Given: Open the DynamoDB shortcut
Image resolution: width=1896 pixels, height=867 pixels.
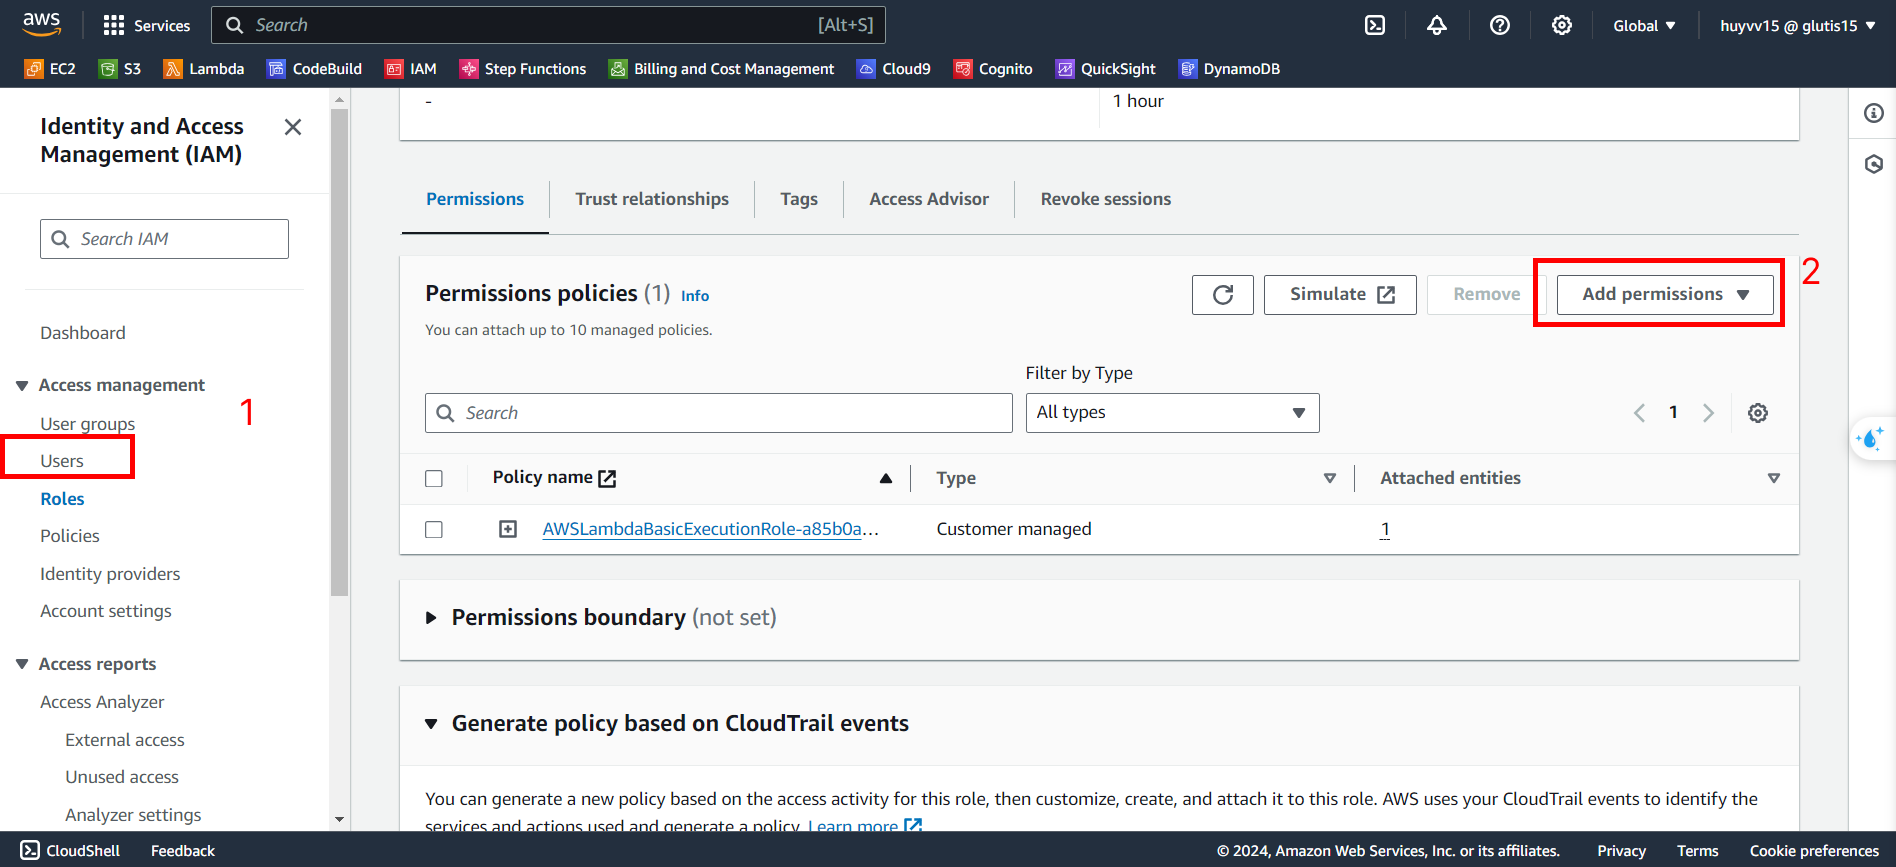Looking at the screenshot, I should 1229,69.
